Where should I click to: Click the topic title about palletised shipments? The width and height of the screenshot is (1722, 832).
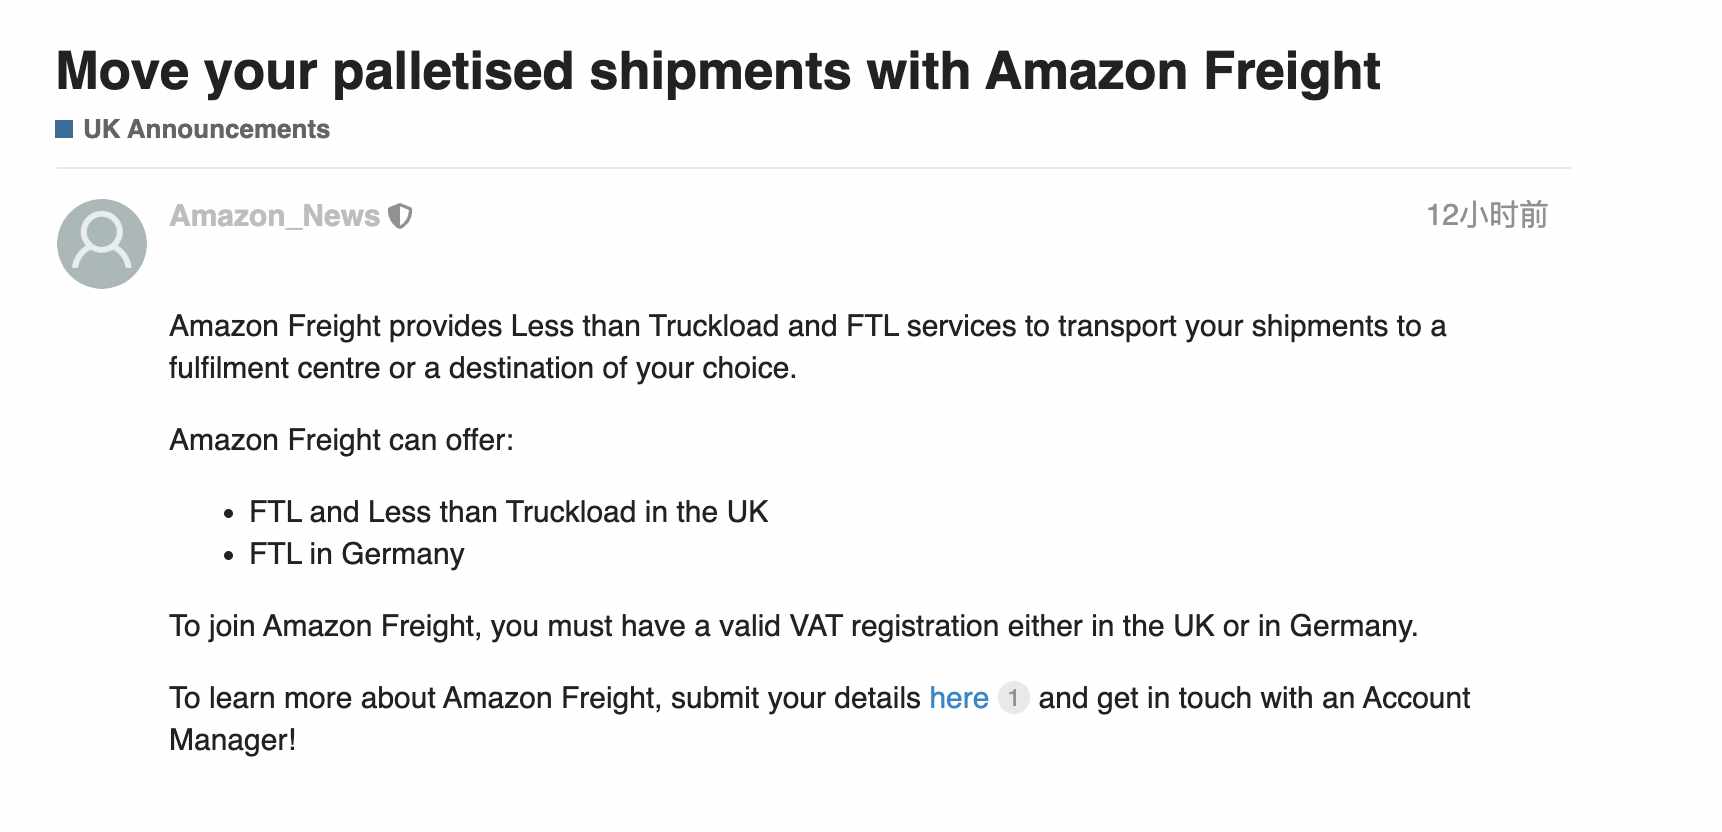[718, 71]
